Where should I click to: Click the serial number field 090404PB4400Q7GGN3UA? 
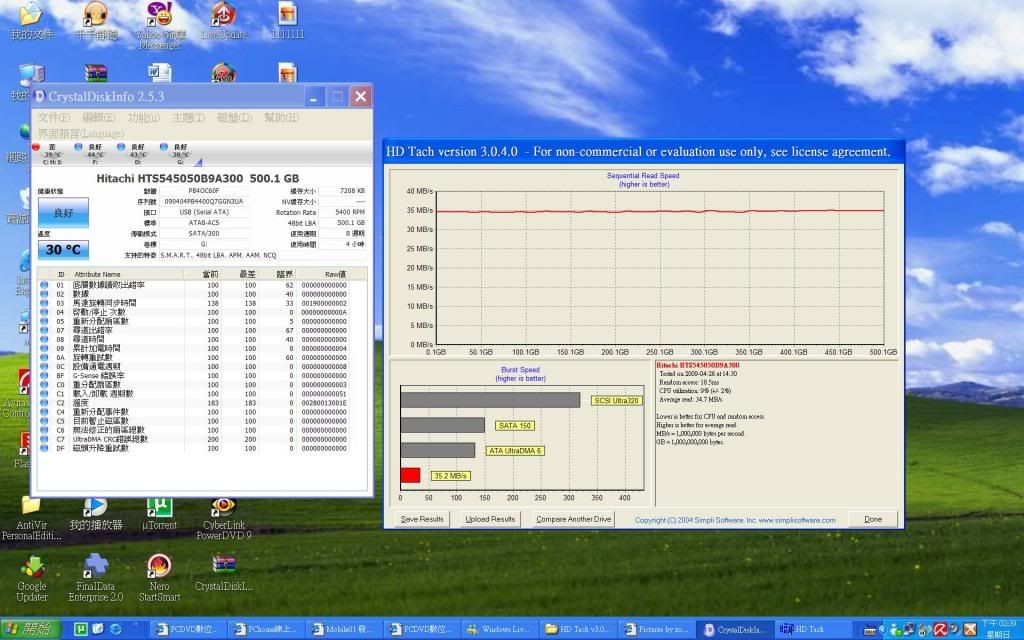pyautogui.click(x=204, y=202)
